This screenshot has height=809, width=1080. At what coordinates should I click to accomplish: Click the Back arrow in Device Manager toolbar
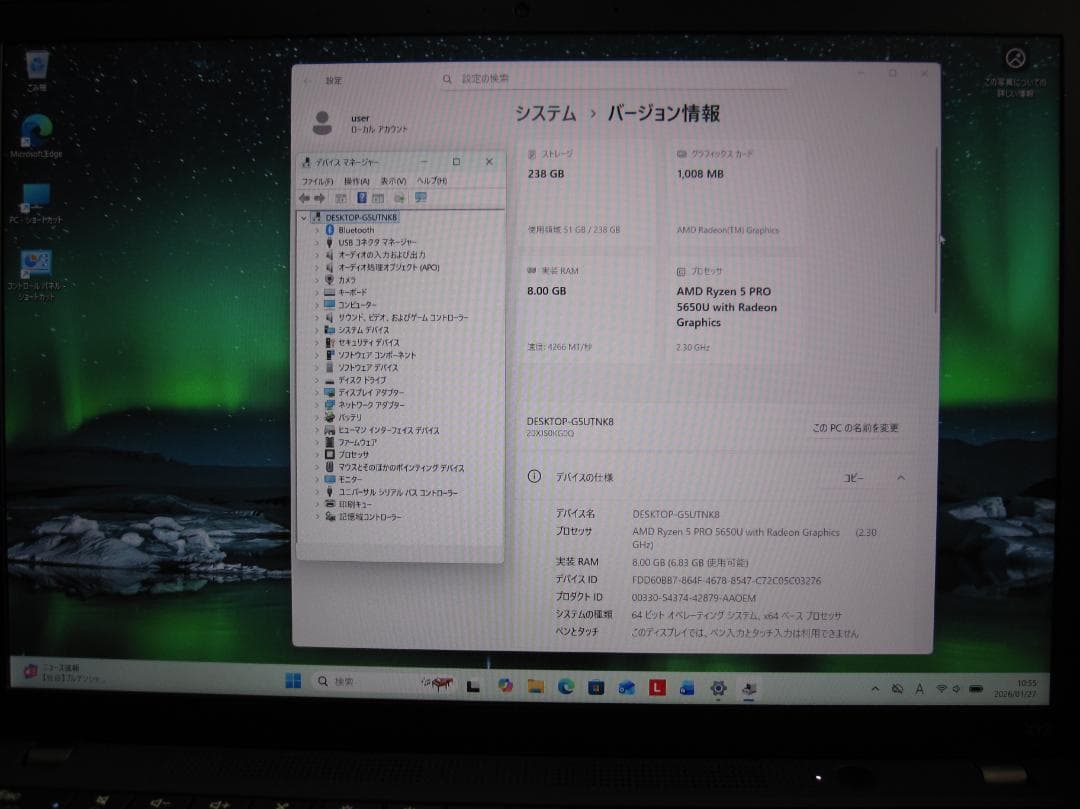(304, 197)
